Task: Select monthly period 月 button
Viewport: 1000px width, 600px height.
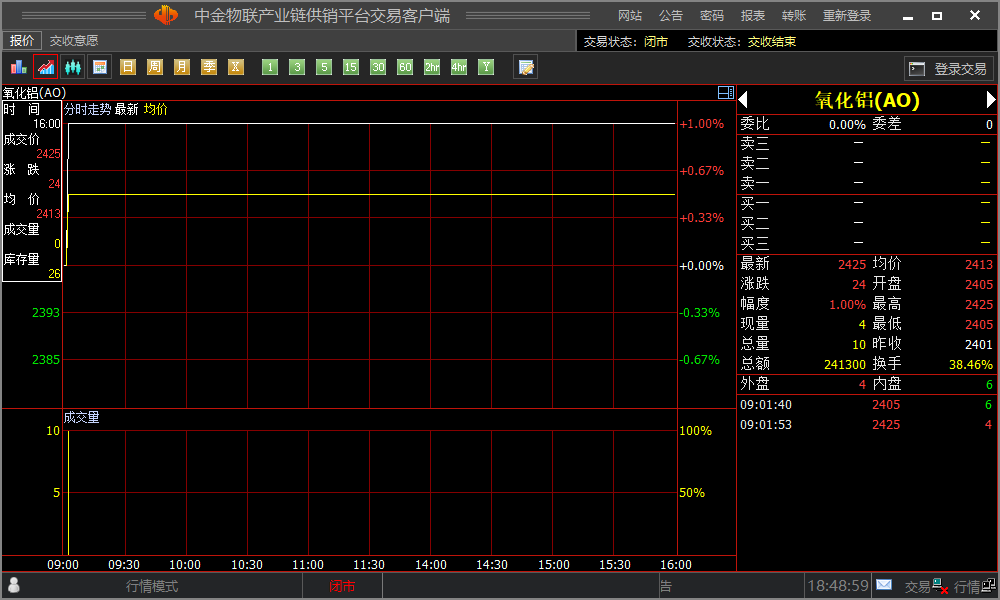Action: coord(182,67)
